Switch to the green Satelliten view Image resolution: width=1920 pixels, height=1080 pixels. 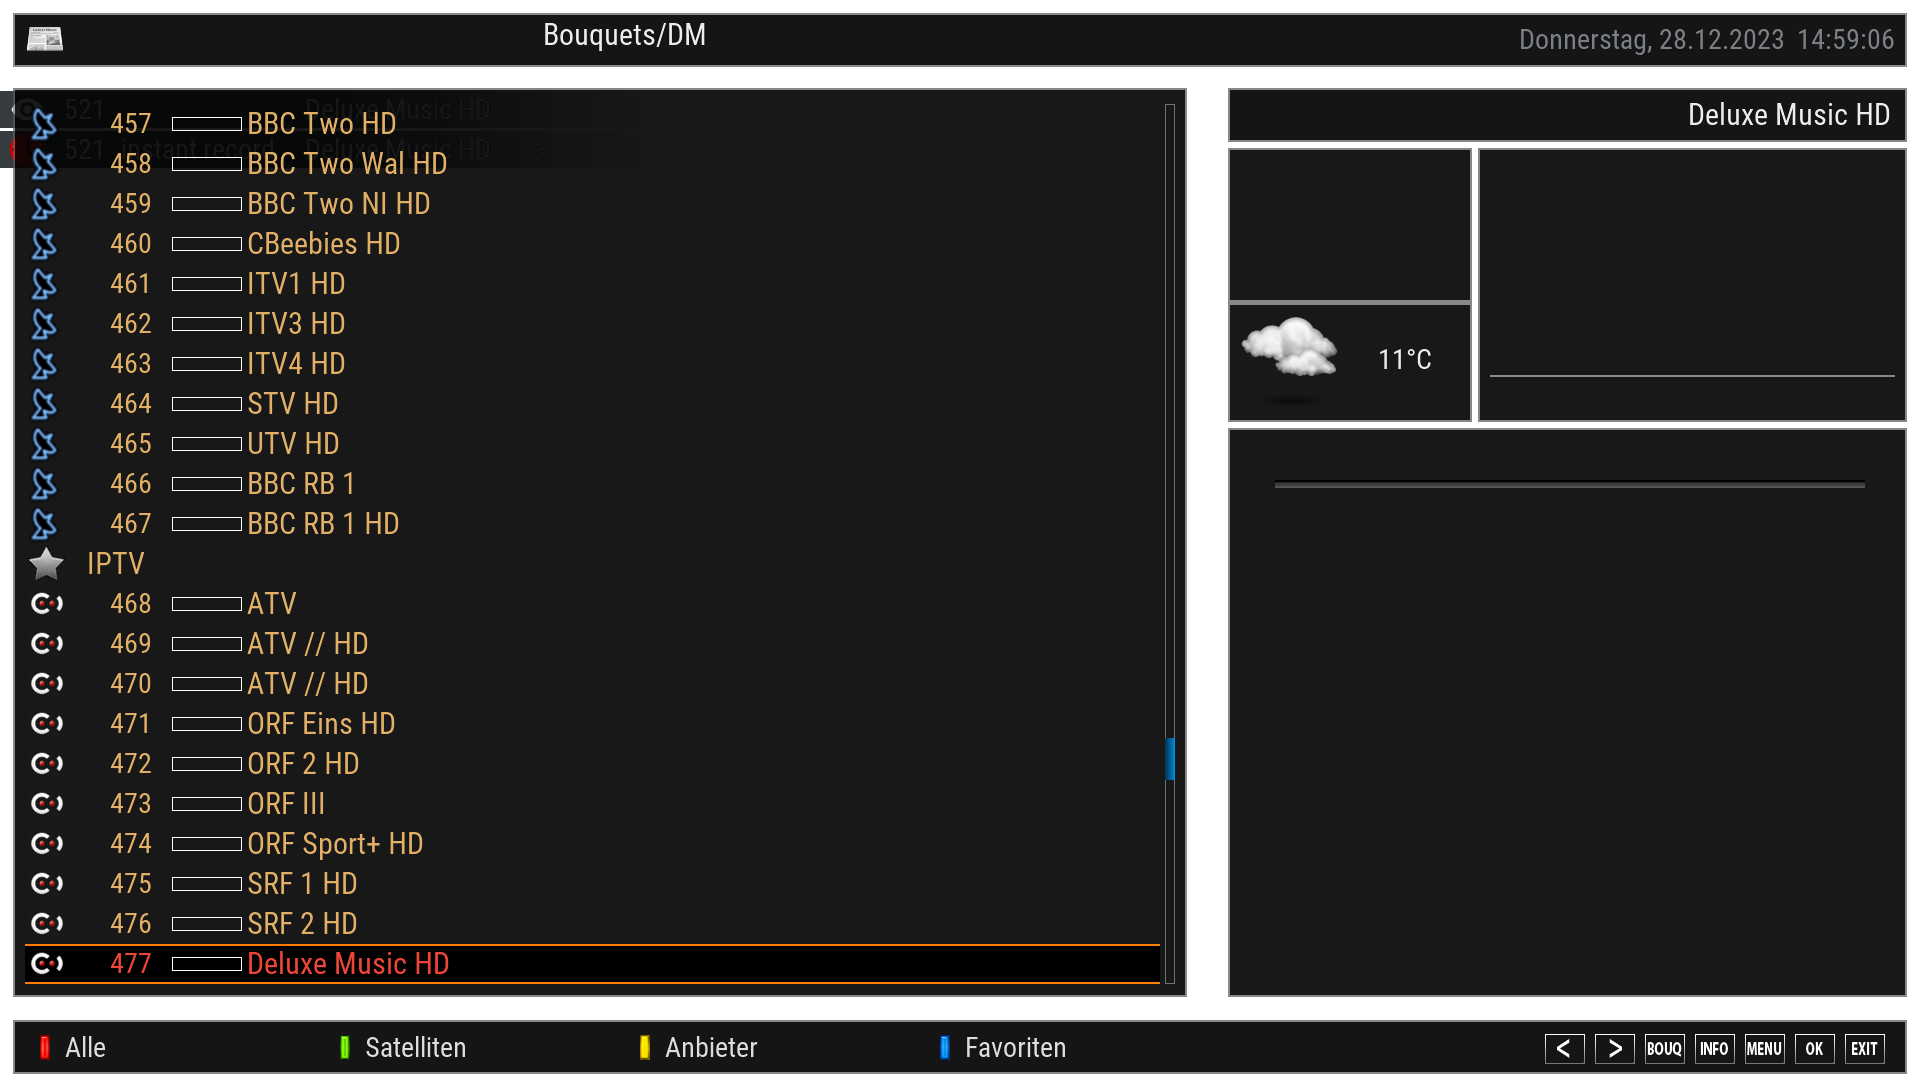[415, 1047]
